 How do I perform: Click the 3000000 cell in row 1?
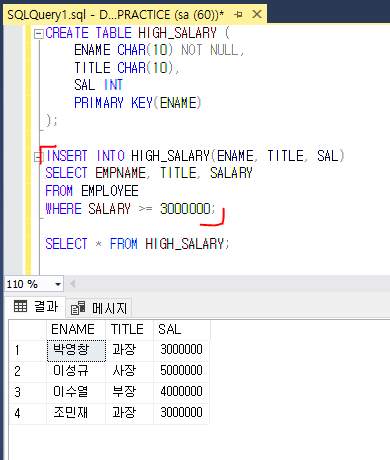[x=181, y=350]
